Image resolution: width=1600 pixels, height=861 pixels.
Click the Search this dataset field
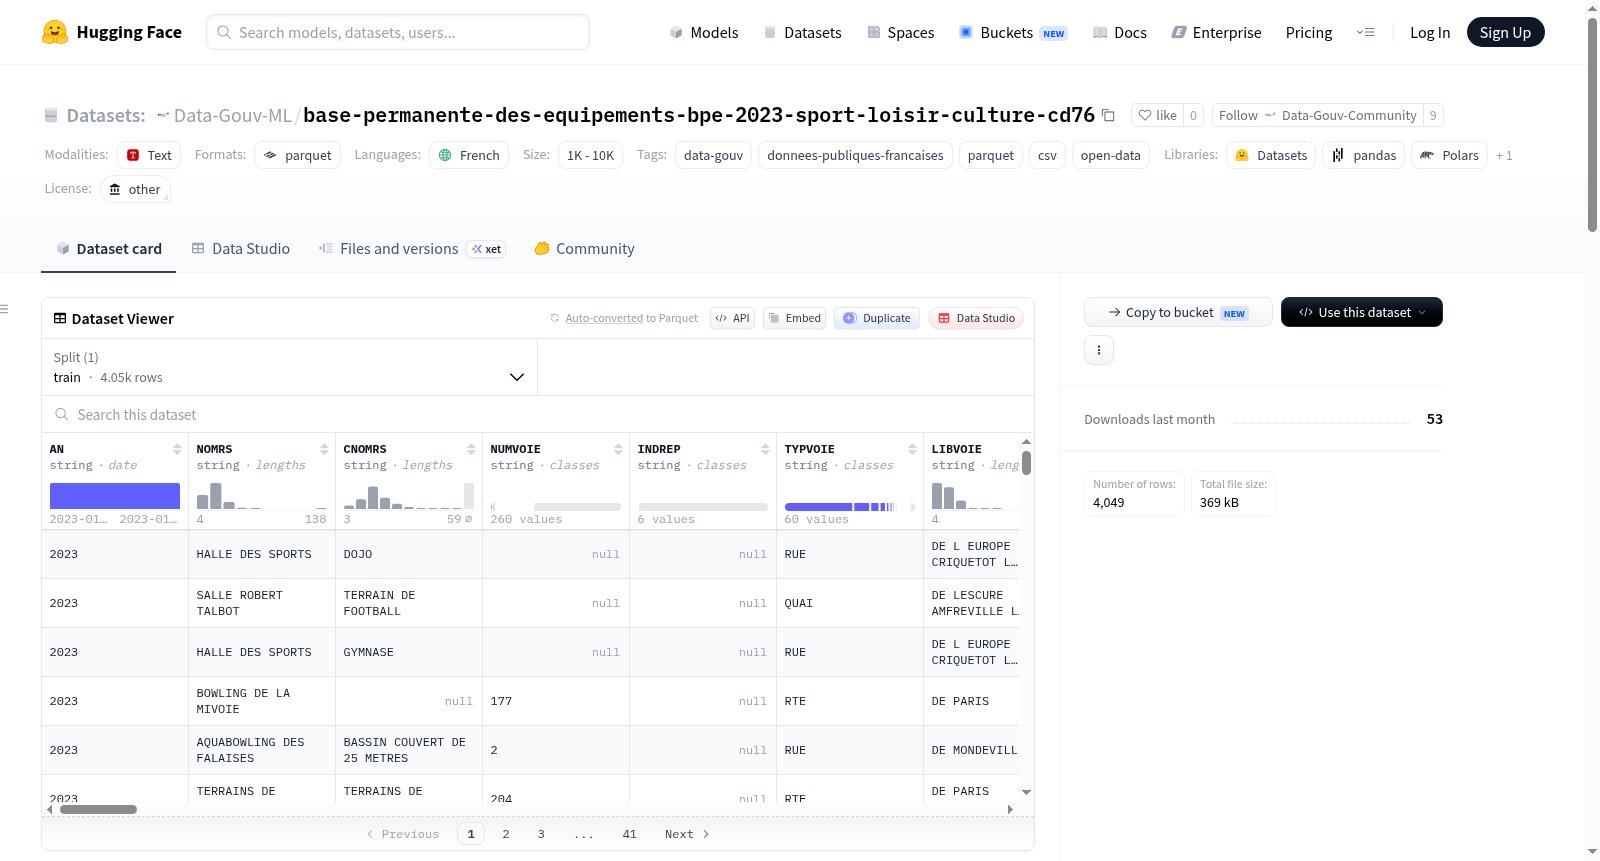pos(538,414)
